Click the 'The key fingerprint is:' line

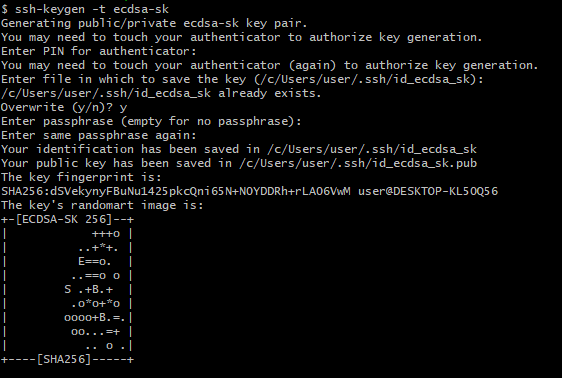click(x=81, y=177)
